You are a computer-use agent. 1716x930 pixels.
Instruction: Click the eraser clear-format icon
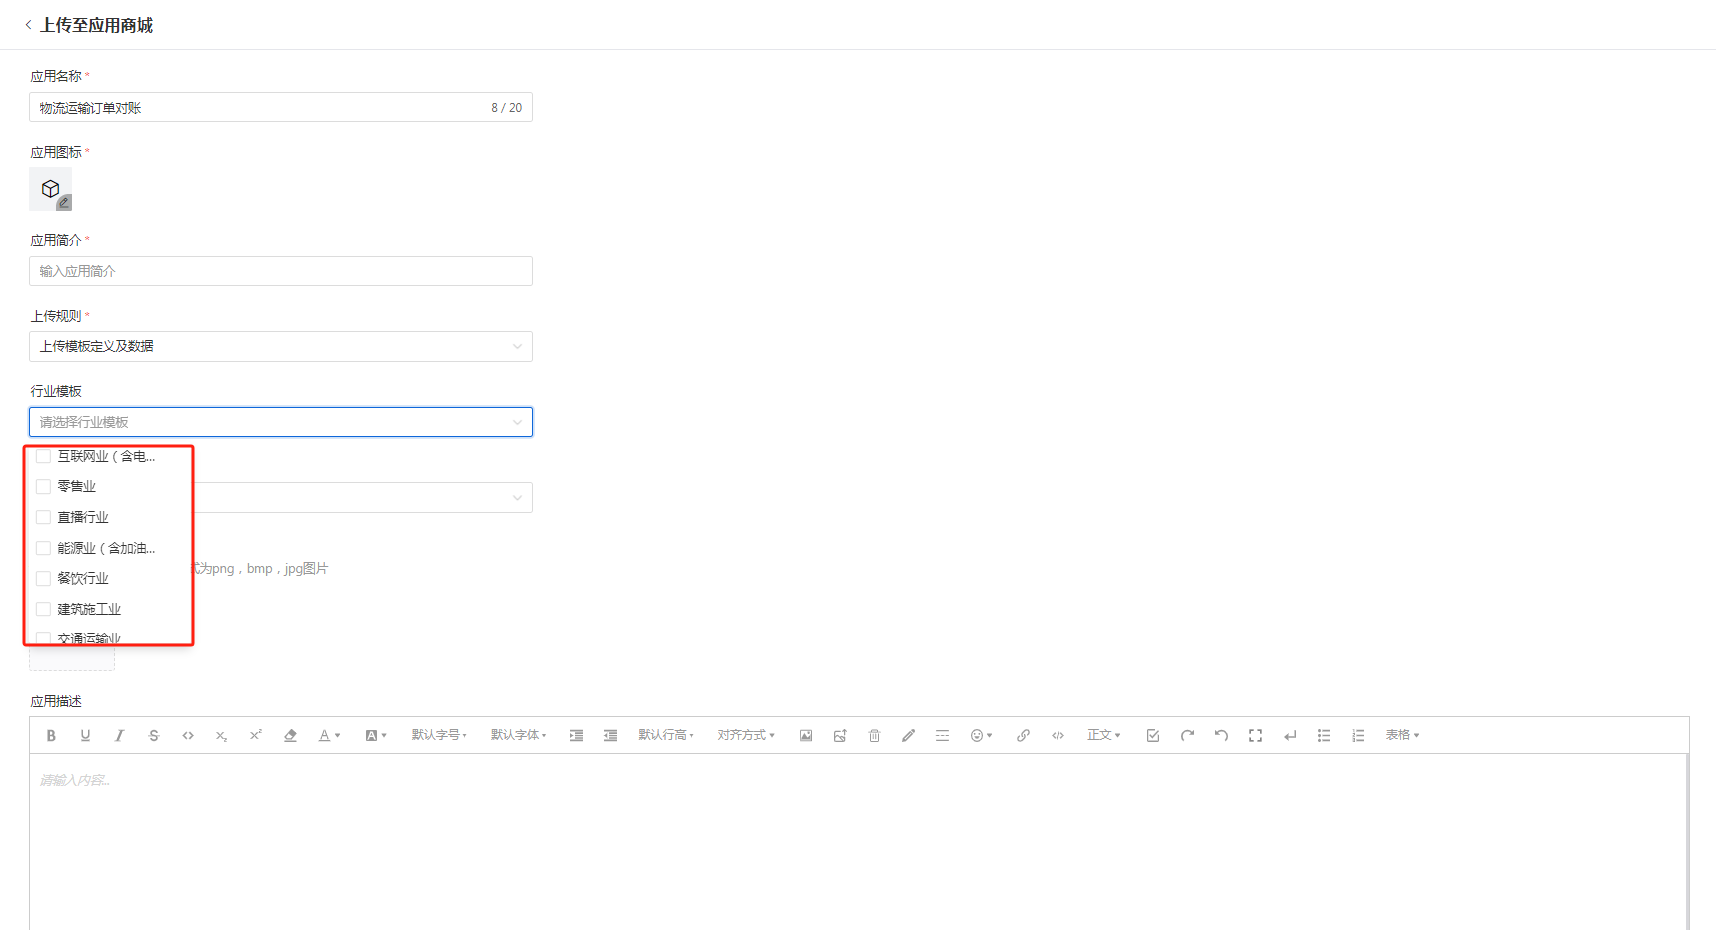[290, 736]
